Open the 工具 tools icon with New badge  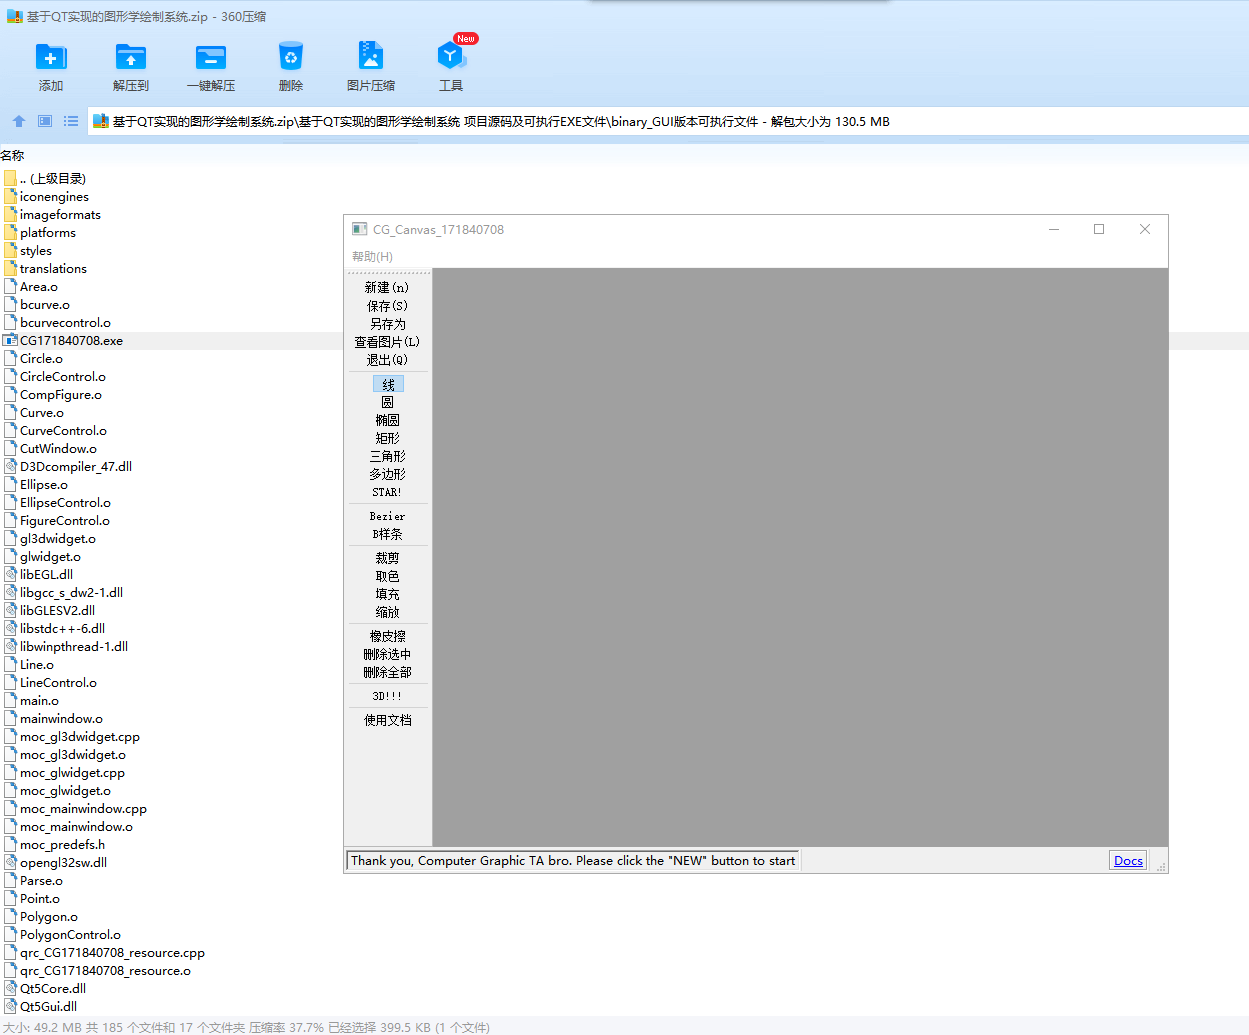[451, 57]
